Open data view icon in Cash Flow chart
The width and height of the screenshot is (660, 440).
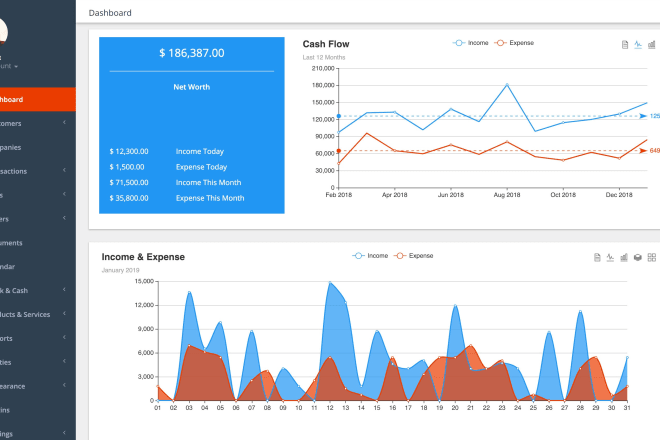(625, 45)
